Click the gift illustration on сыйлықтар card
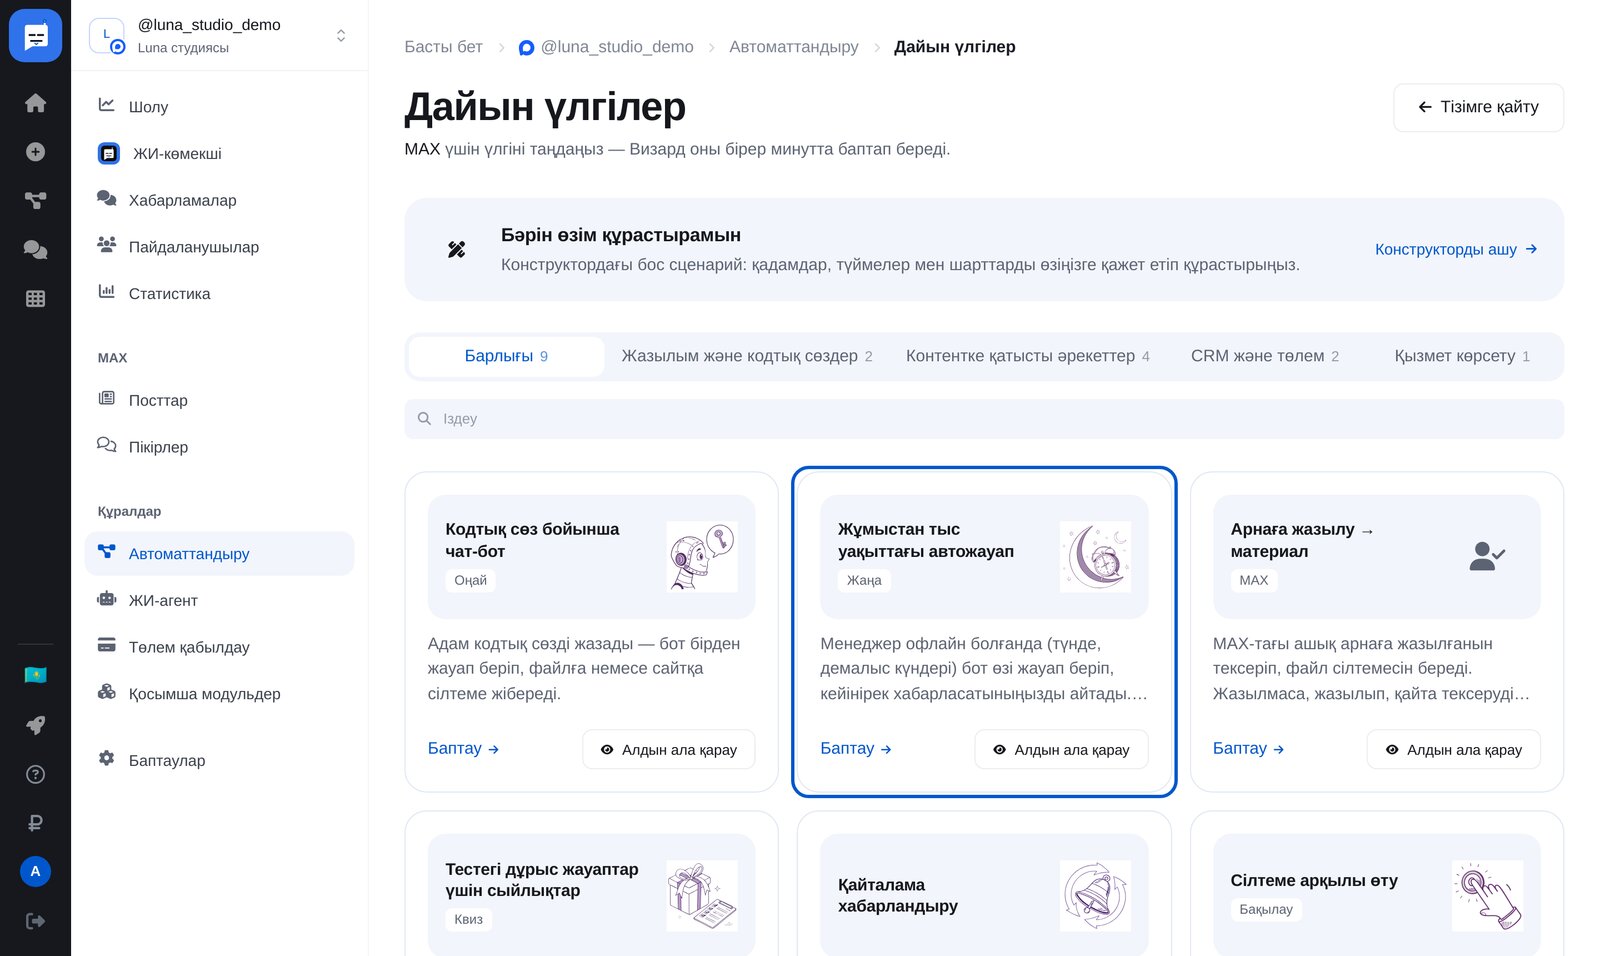Image resolution: width=1600 pixels, height=956 pixels. tap(702, 896)
